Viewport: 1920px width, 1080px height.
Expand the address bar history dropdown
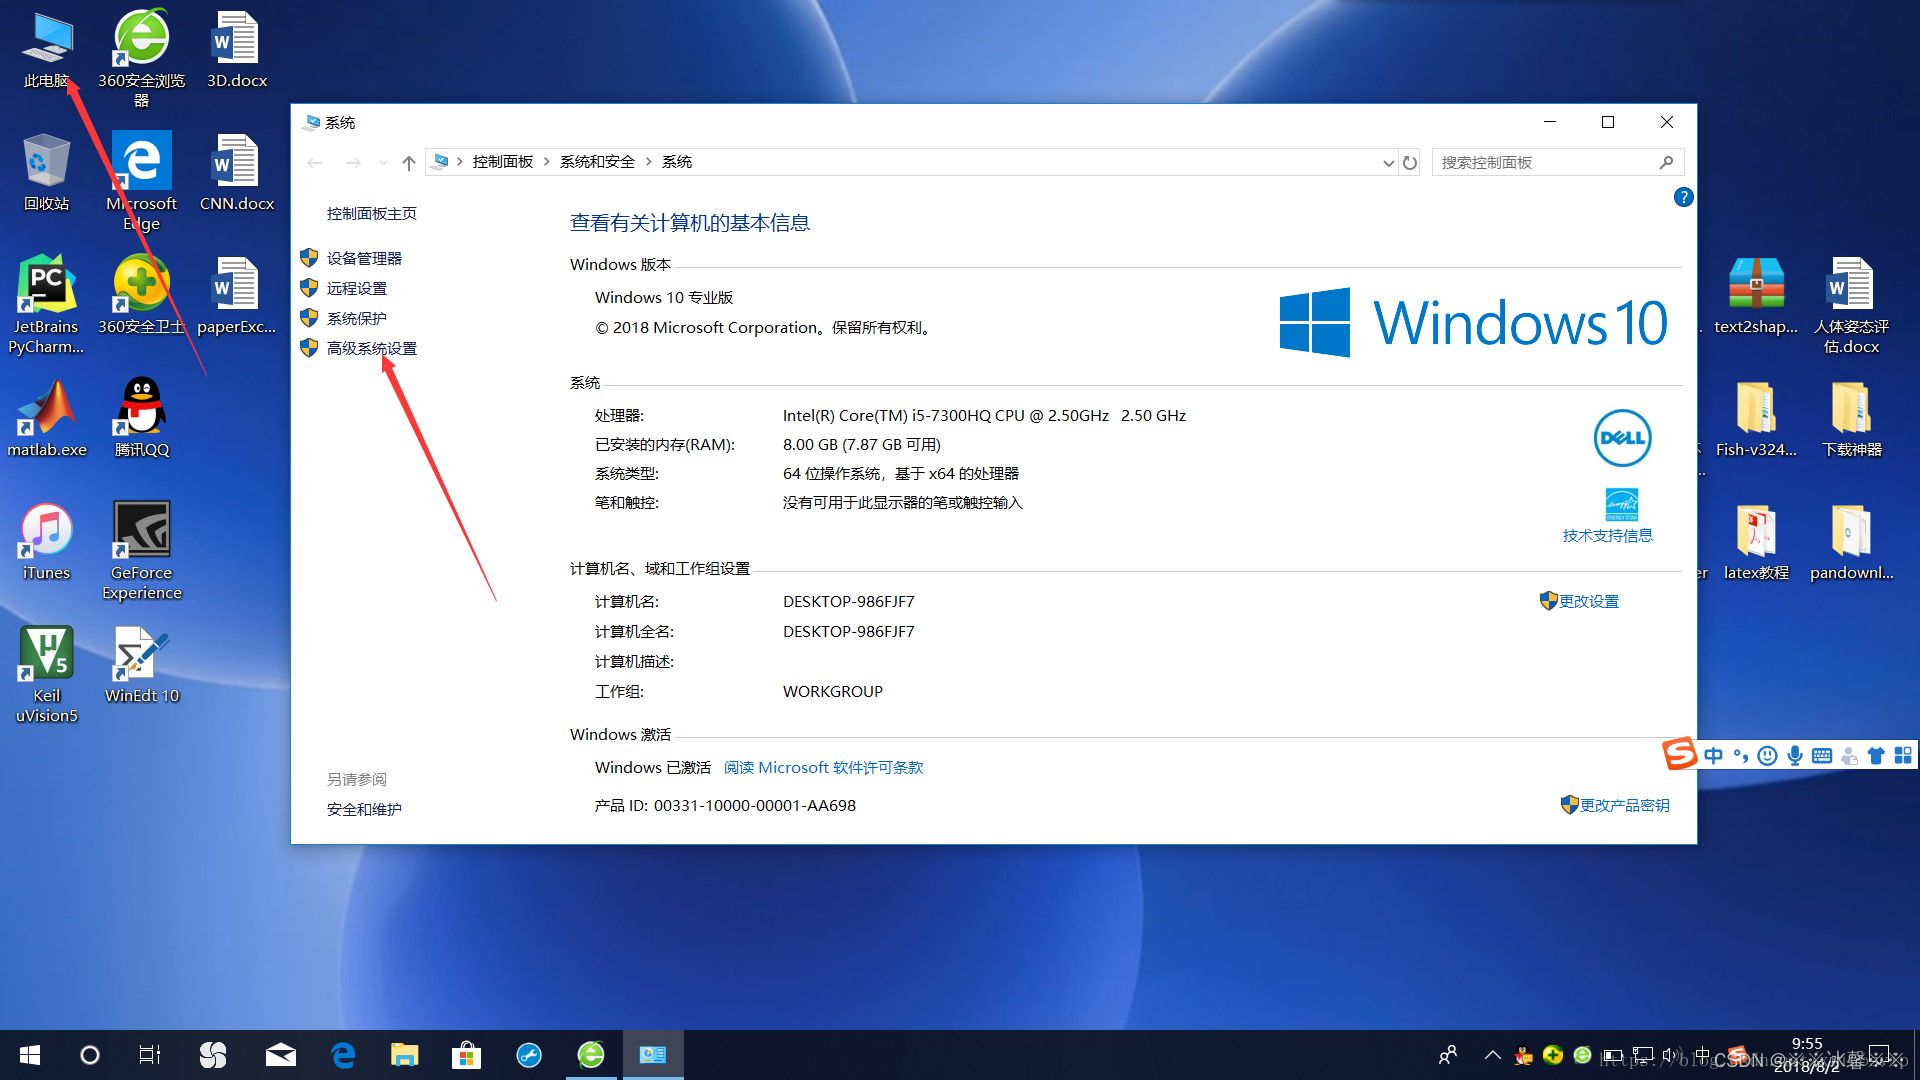click(1388, 162)
